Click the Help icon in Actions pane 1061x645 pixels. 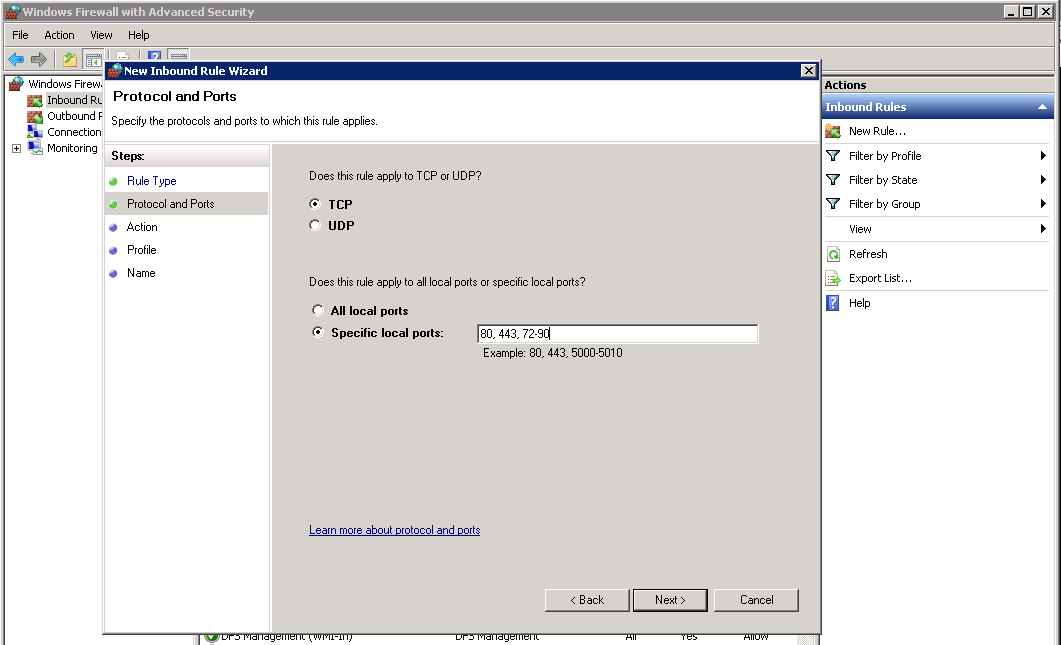(x=833, y=303)
